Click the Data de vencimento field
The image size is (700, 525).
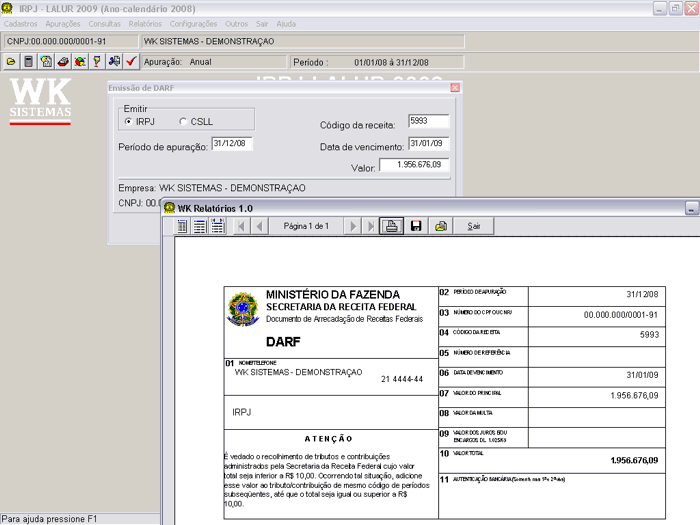pos(428,144)
